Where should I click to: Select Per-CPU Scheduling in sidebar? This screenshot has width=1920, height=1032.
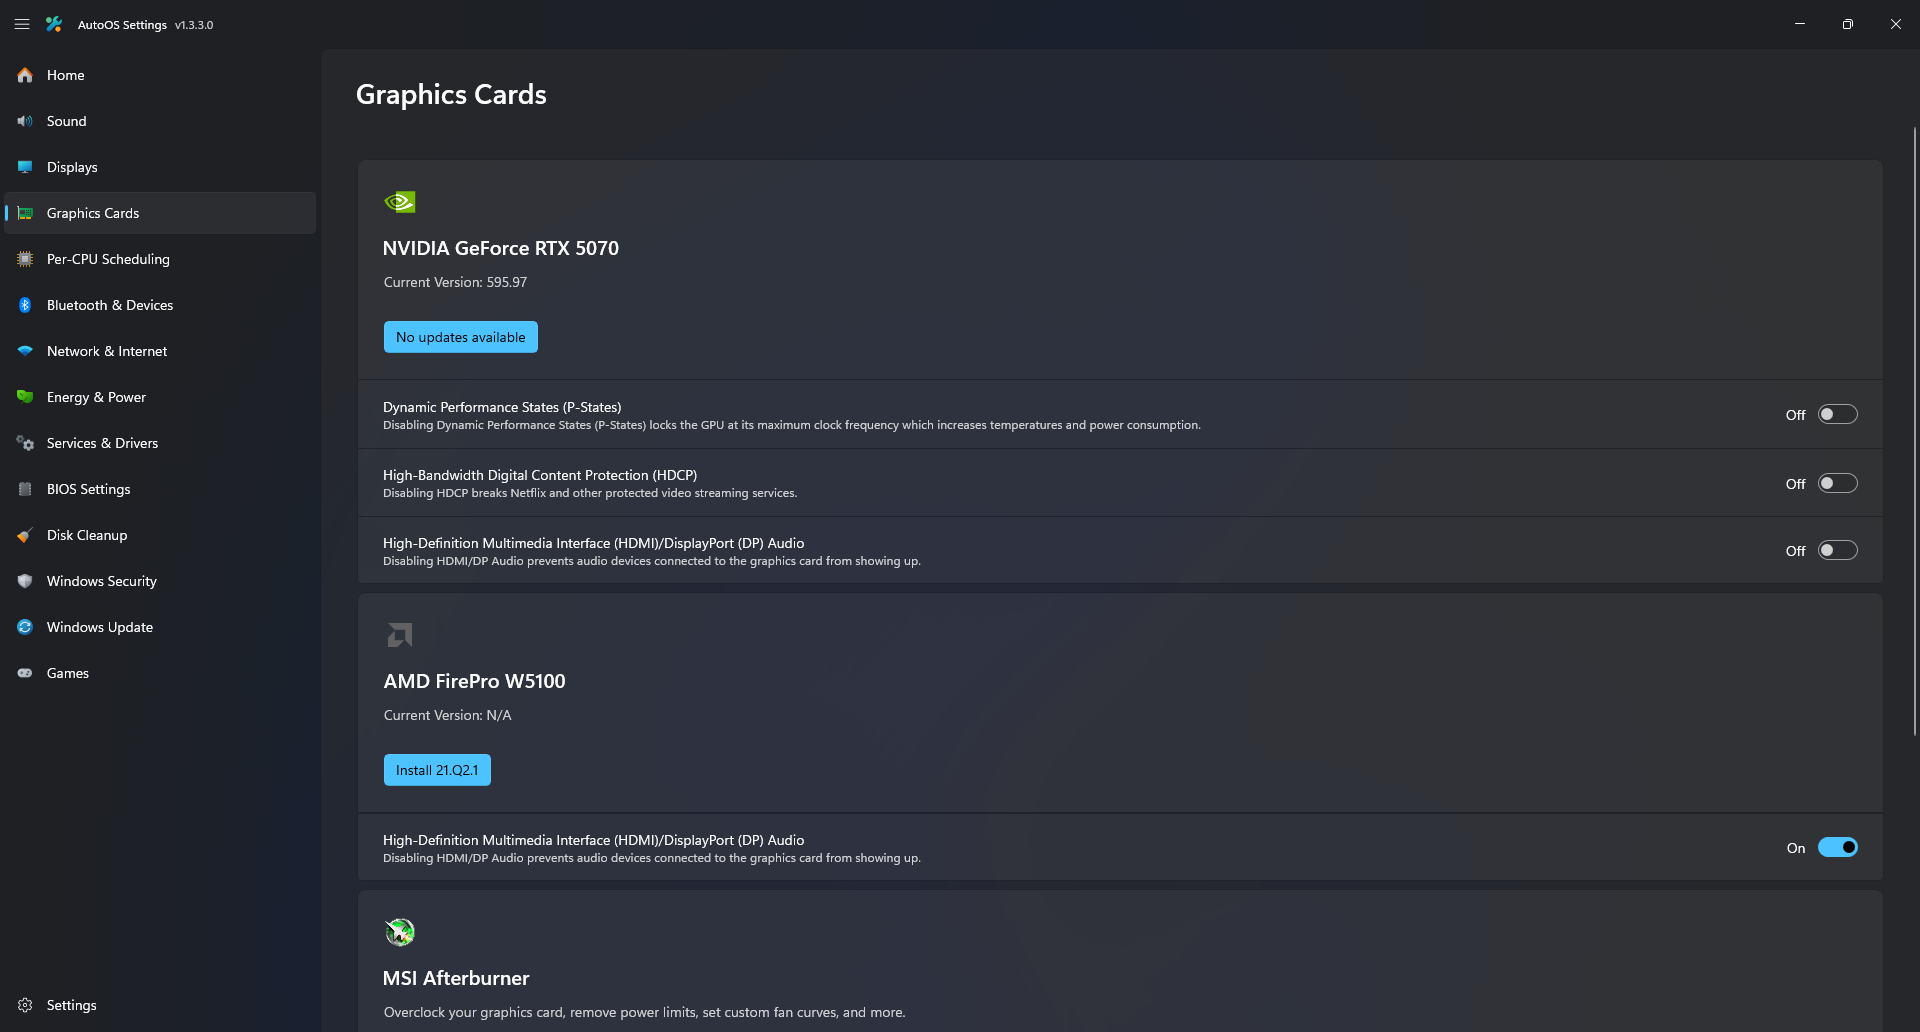click(x=160, y=259)
